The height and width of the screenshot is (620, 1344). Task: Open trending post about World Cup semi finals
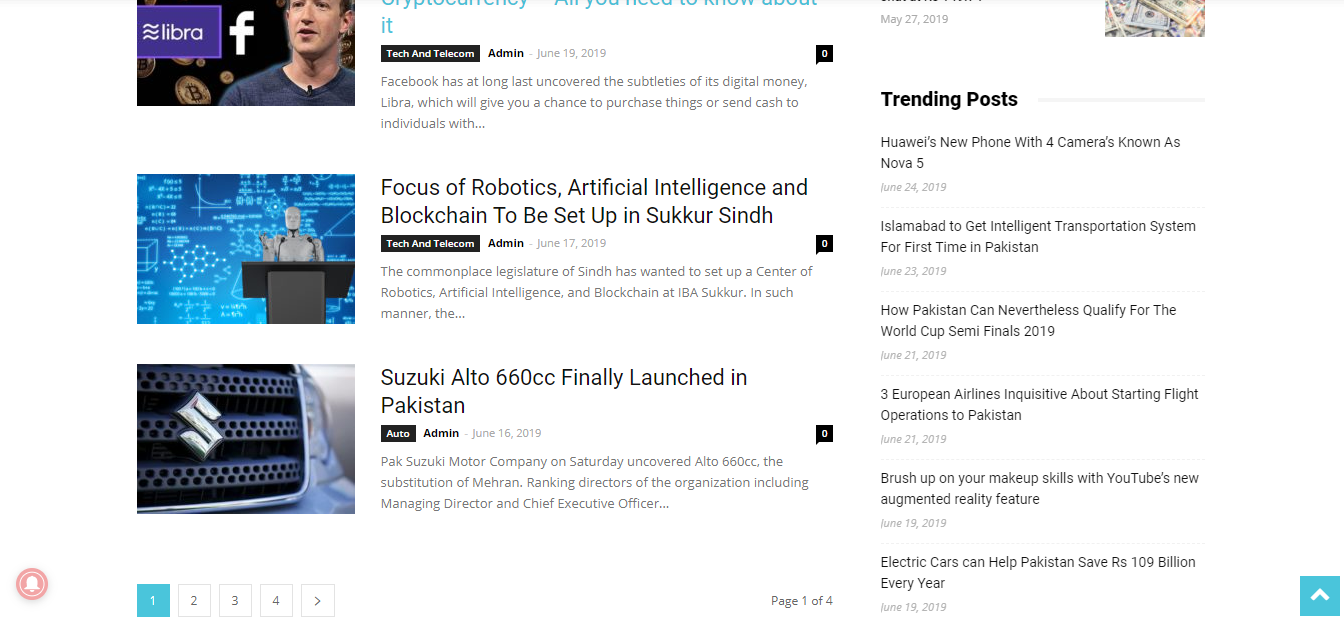coord(1028,320)
